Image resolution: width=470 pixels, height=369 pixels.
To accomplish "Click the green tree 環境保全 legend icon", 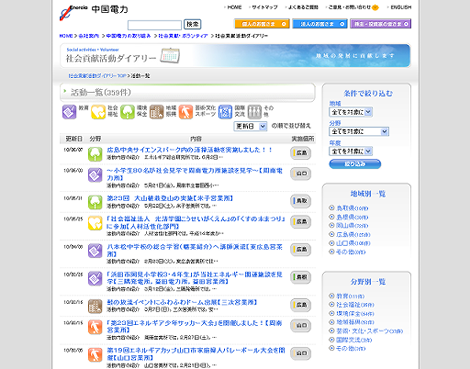I will pyautogui.click(x=127, y=112).
